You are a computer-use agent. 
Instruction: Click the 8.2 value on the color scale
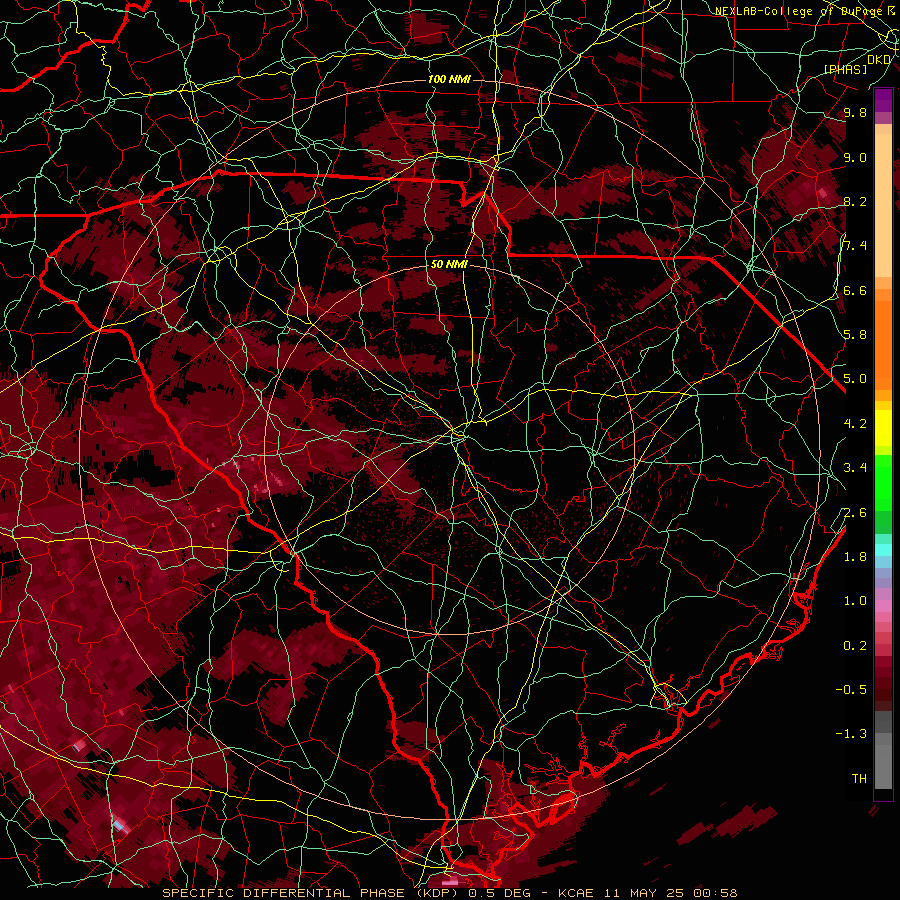[x=855, y=201]
